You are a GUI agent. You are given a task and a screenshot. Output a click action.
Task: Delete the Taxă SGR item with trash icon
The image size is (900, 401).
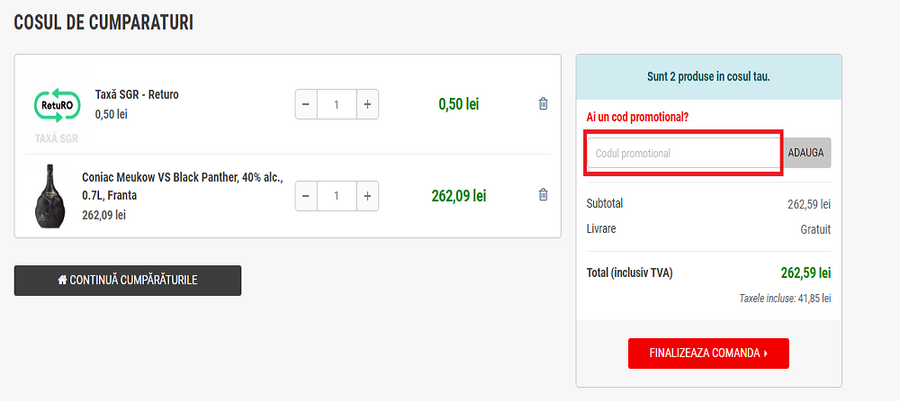click(x=543, y=104)
